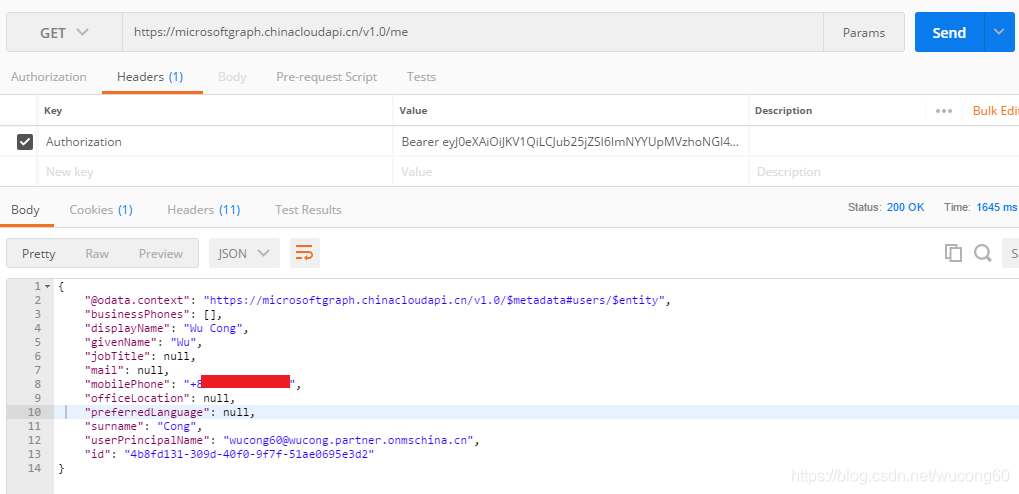The height and width of the screenshot is (494, 1019).
Task: Select the Pretty view
Action: [x=38, y=254]
